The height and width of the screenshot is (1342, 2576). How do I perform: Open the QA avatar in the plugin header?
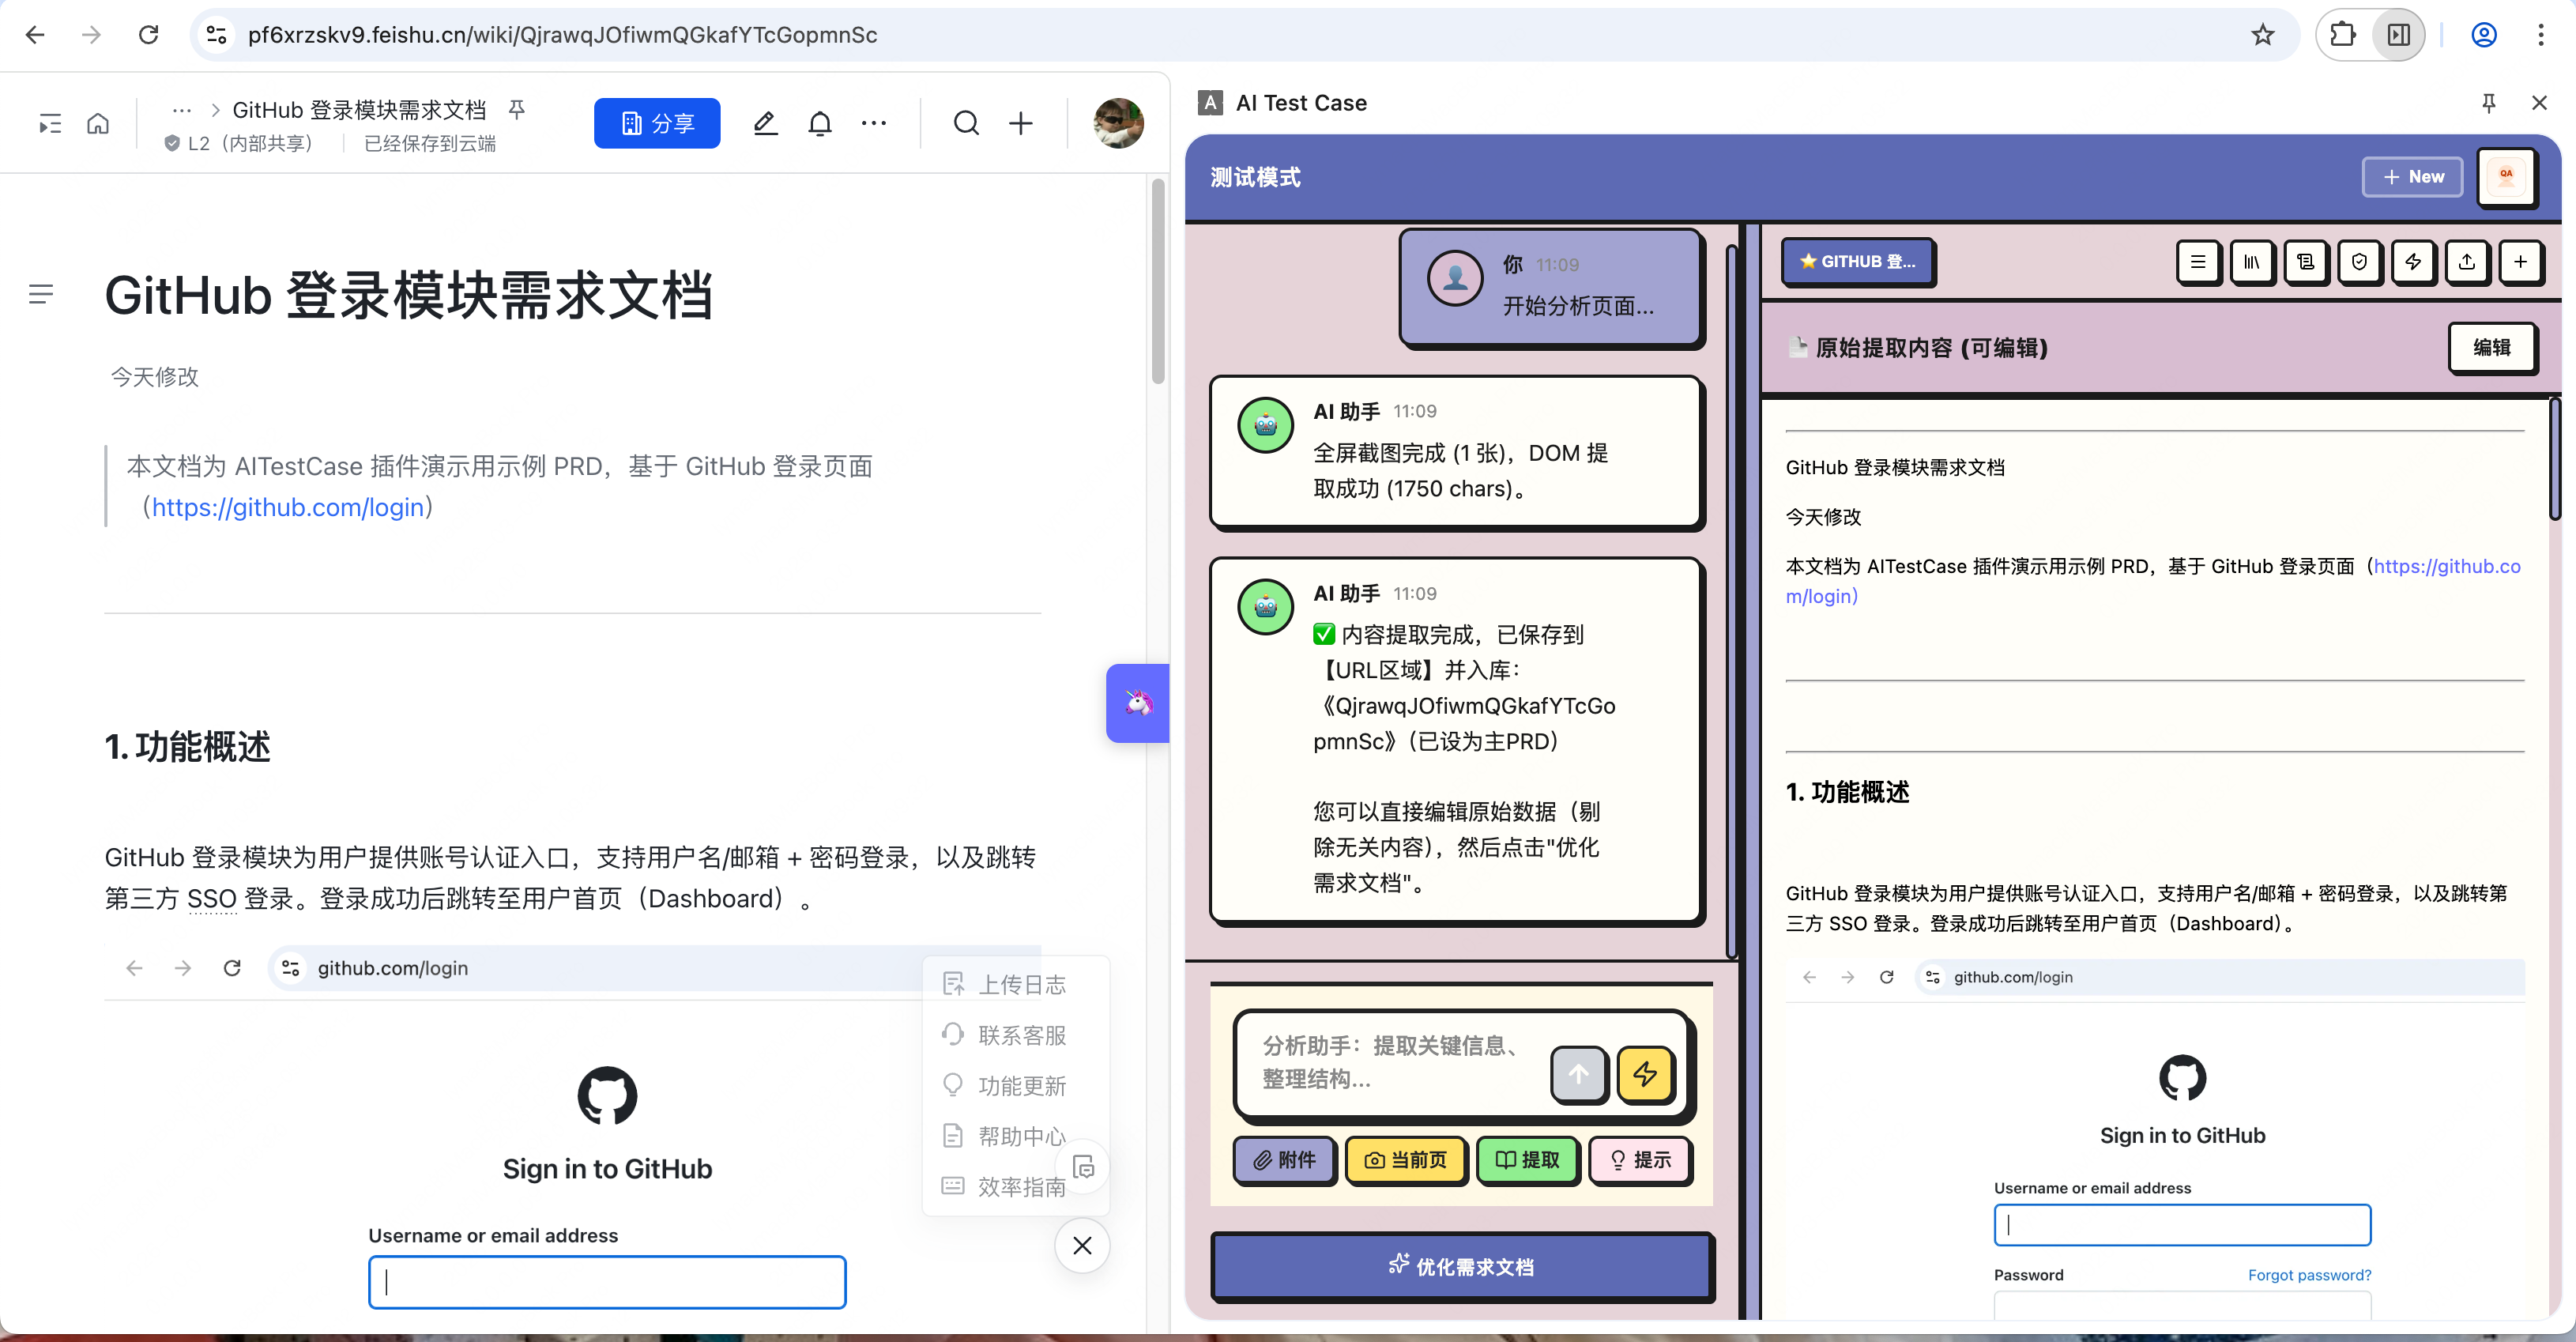coord(2506,177)
